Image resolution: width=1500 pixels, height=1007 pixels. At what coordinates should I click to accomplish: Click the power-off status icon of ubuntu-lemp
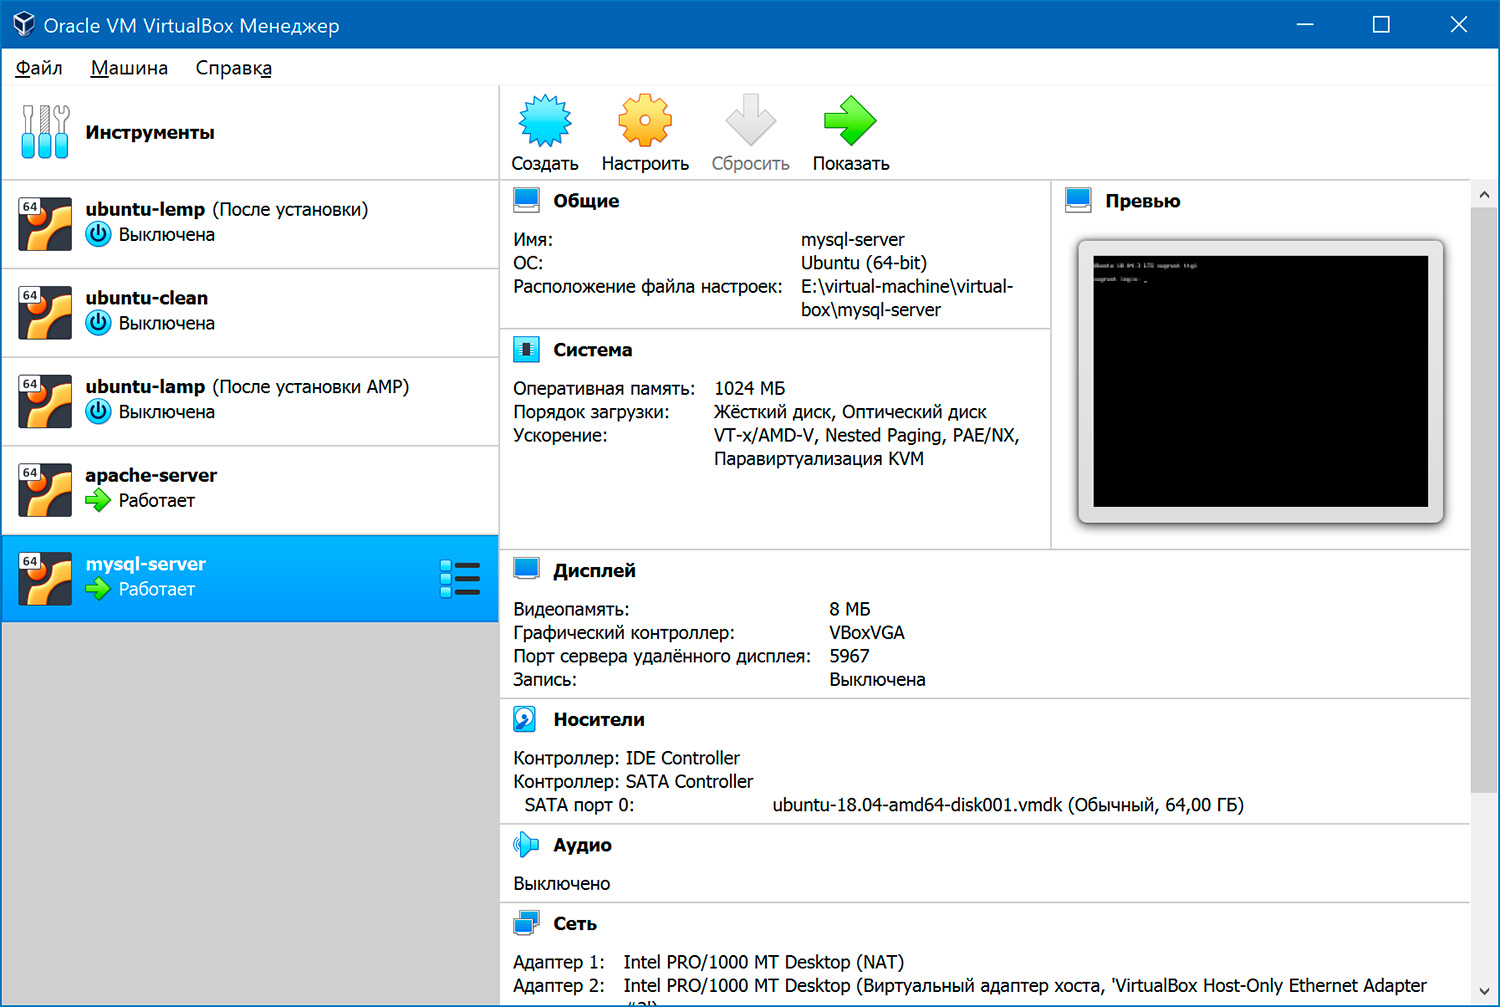tap(98, 234)
